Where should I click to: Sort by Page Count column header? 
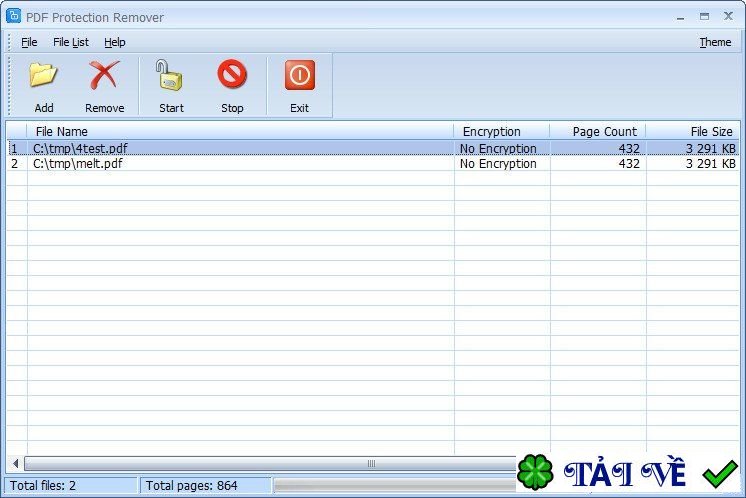tap(598, 131)
